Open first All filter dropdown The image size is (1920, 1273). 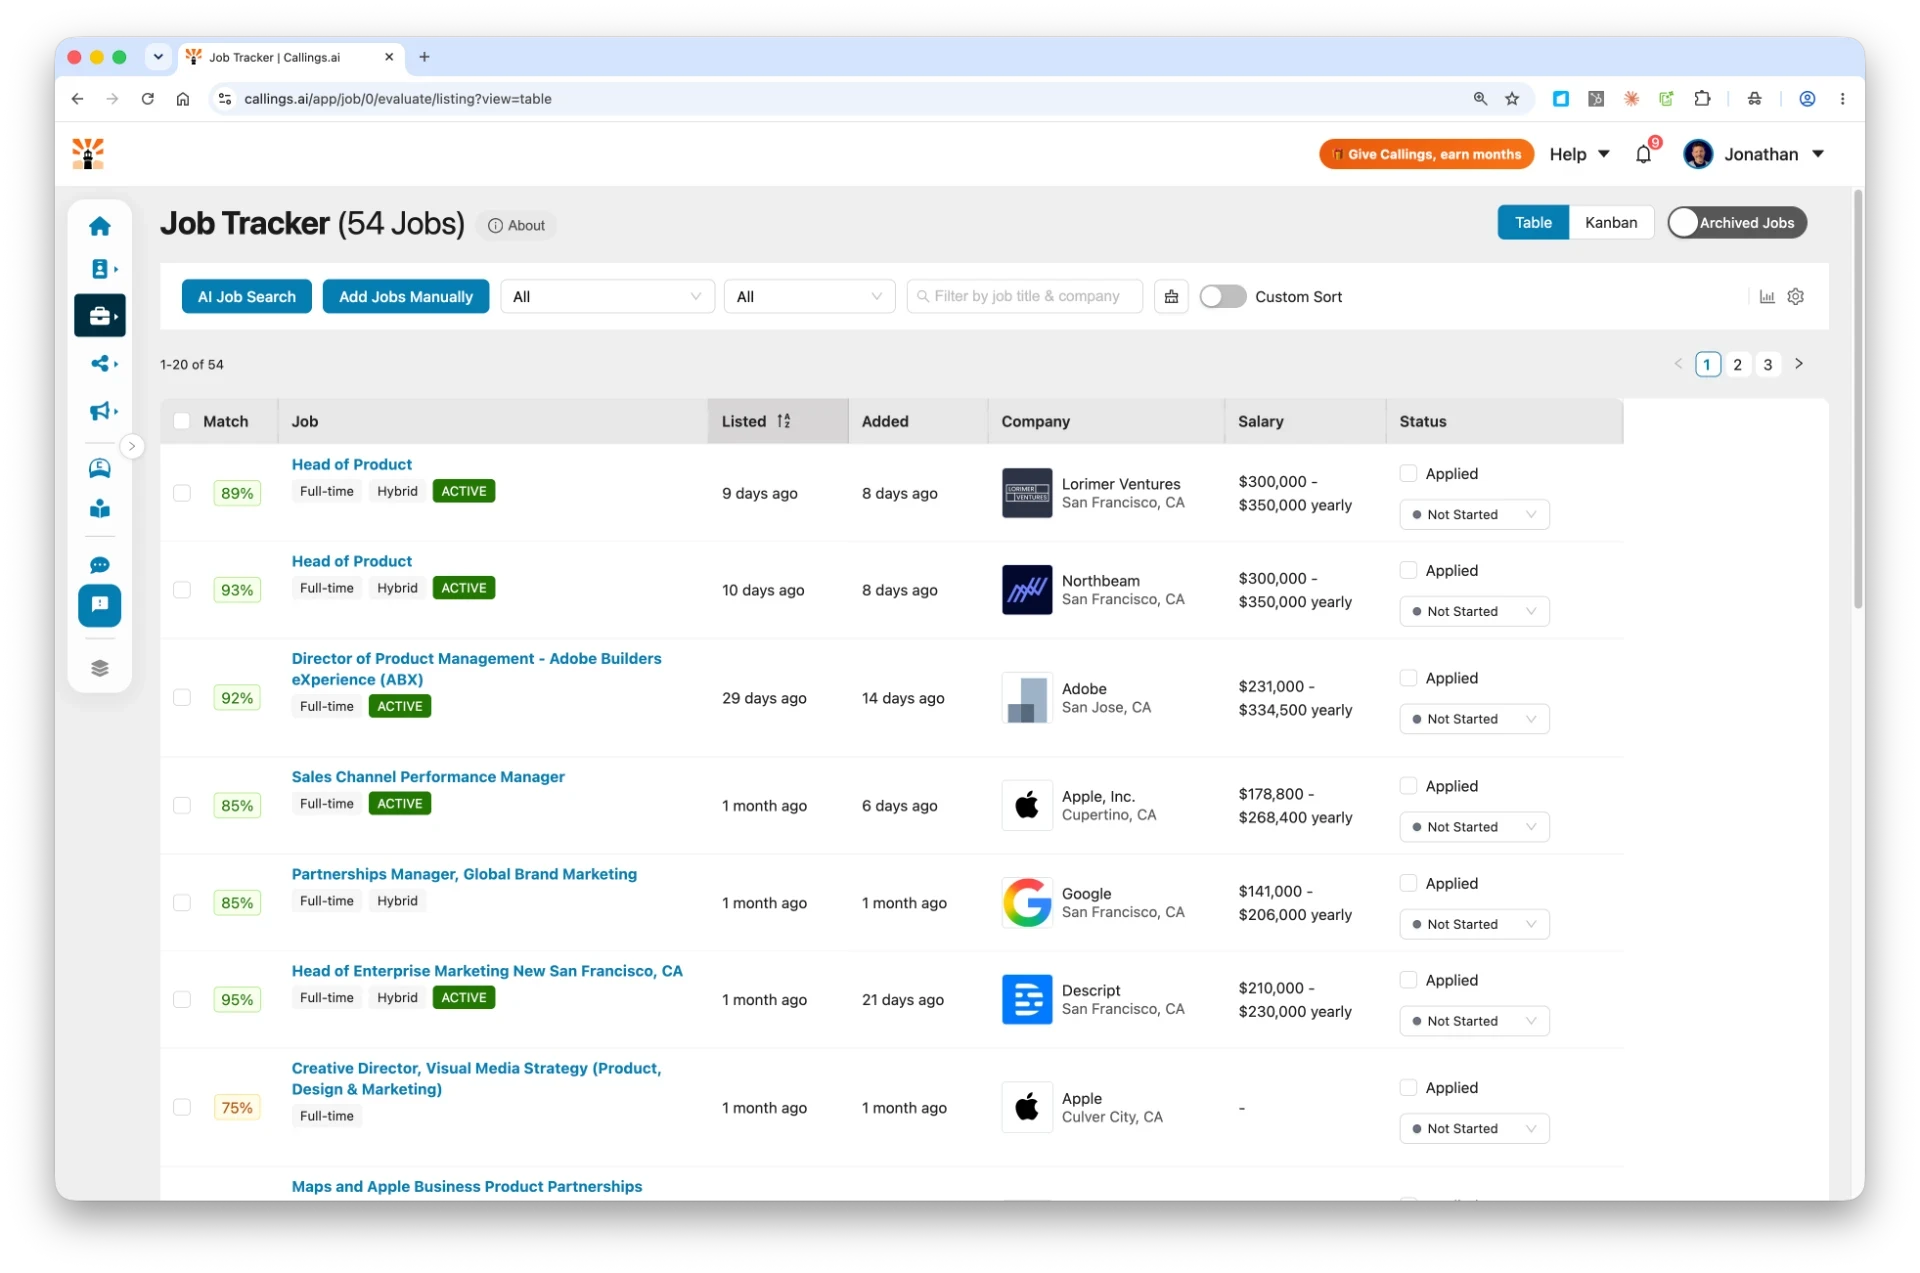pyautogui.click(x=607, y=297)
